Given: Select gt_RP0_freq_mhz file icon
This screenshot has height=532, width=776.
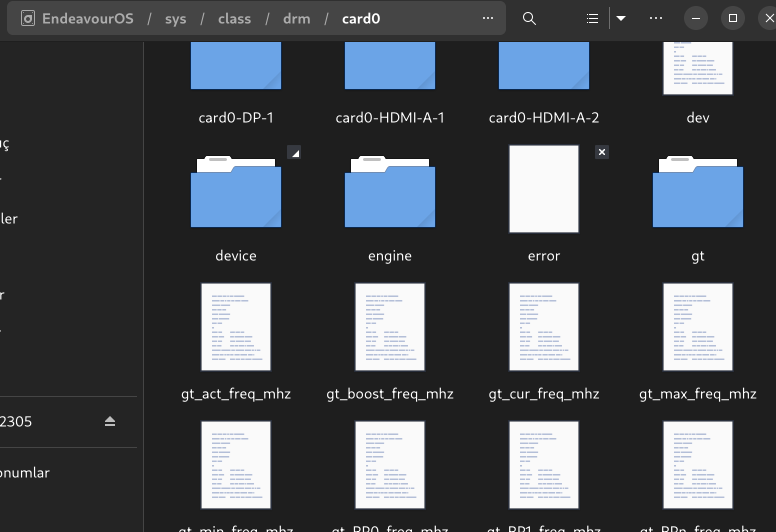Looking at the screenshot, I should point(390,465).
